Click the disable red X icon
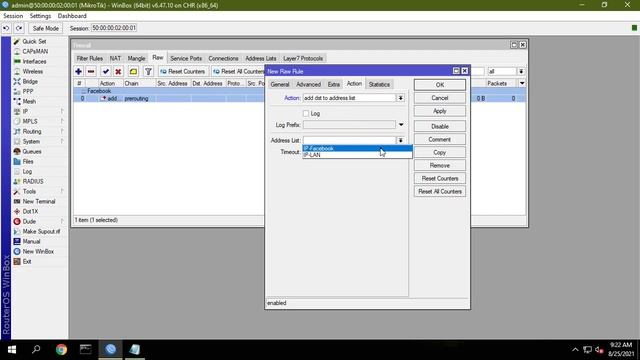The image size is (640, 360). [118, 71]
